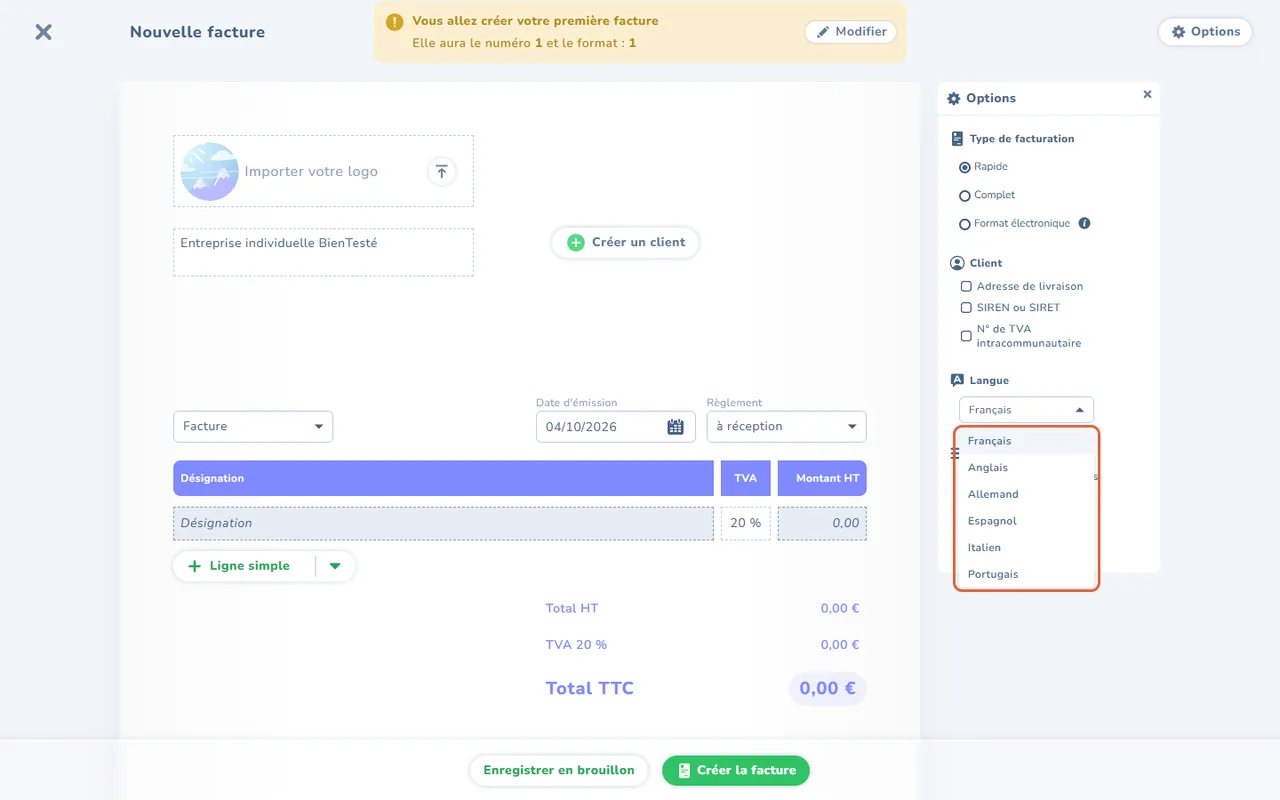
Task: Click the Entreprise individuelle BienTesté company field
Action: coord(323,252)
